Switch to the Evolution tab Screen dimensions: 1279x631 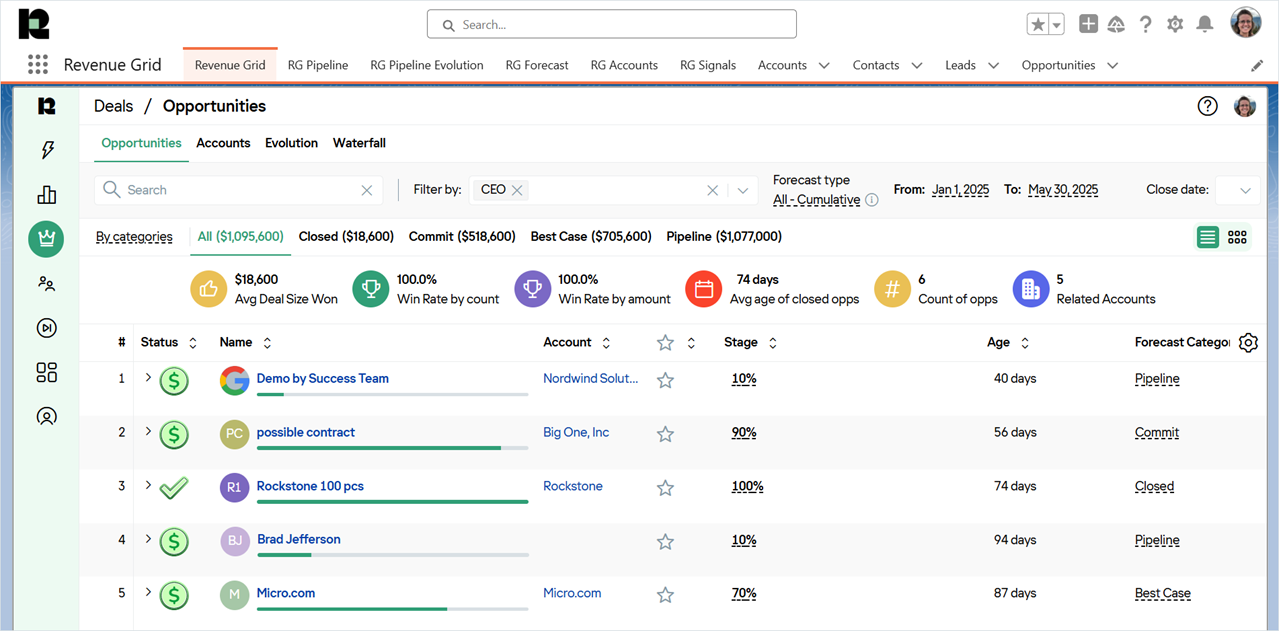click(291, 143)
